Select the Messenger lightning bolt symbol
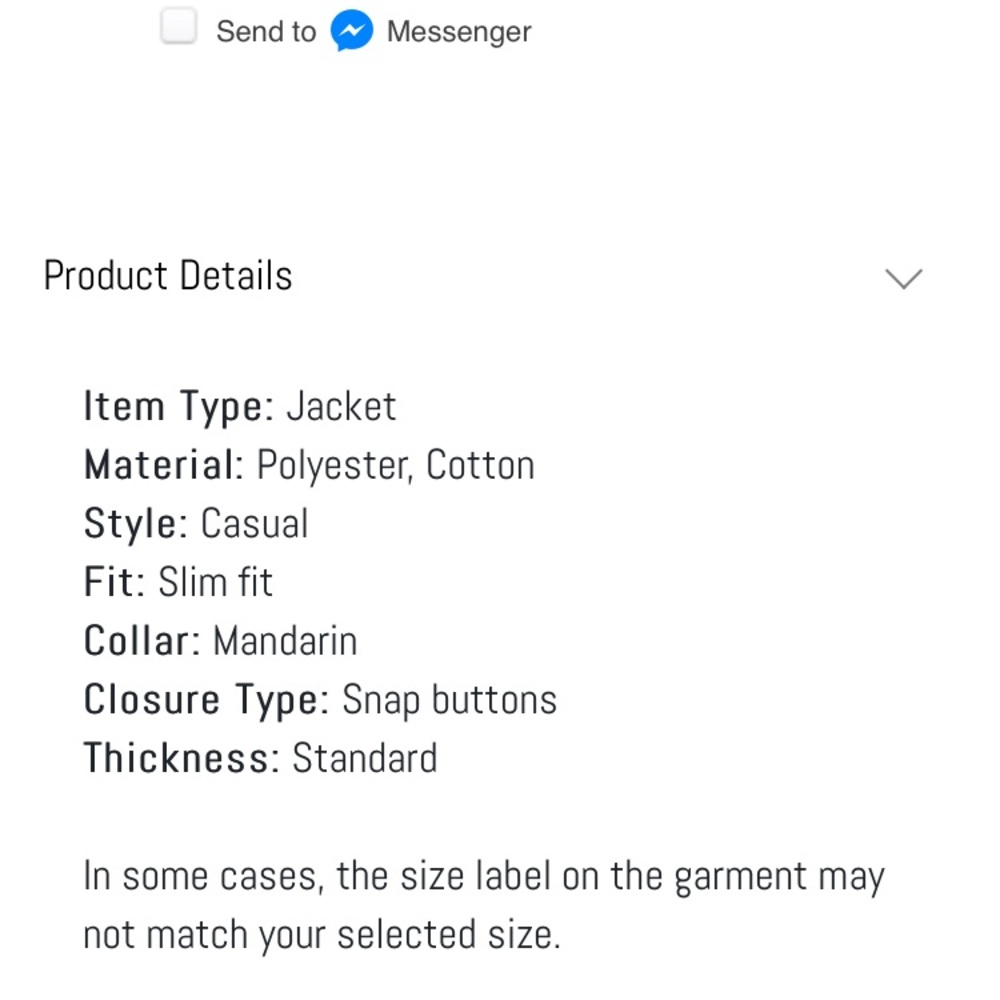This screenshot has width=1000, height=1000. click(x=352, y=30)
